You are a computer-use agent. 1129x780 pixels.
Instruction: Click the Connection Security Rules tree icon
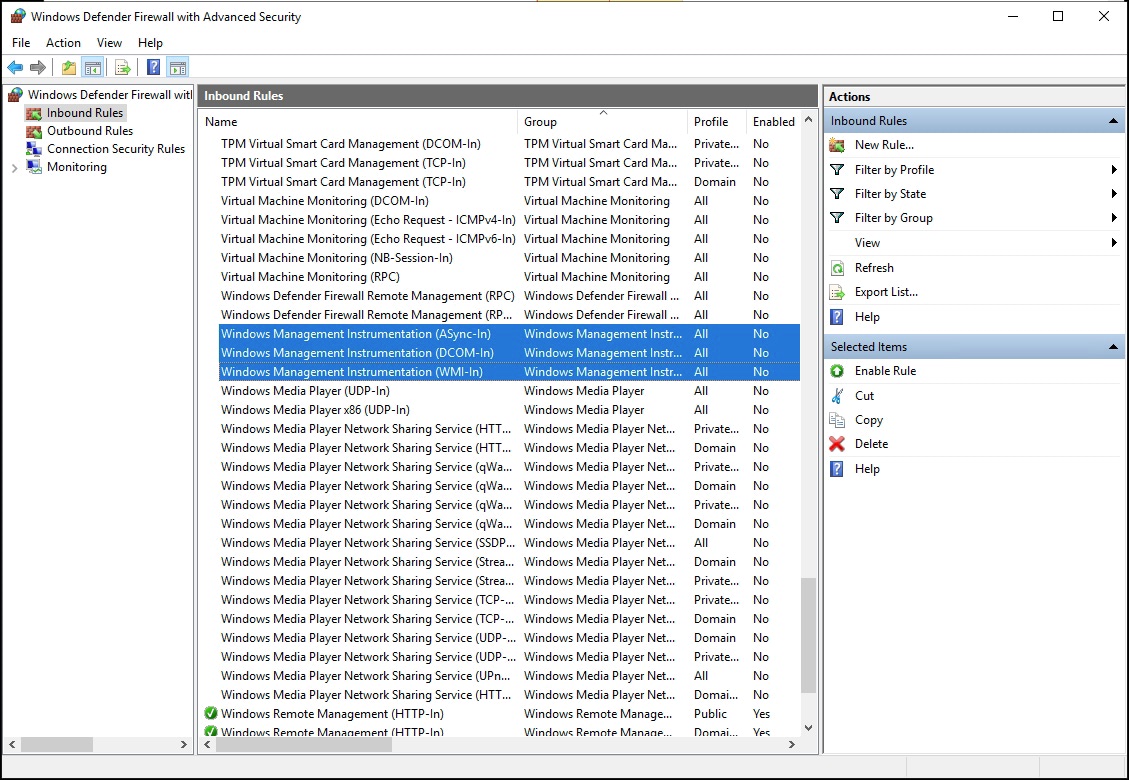point(34,149)
